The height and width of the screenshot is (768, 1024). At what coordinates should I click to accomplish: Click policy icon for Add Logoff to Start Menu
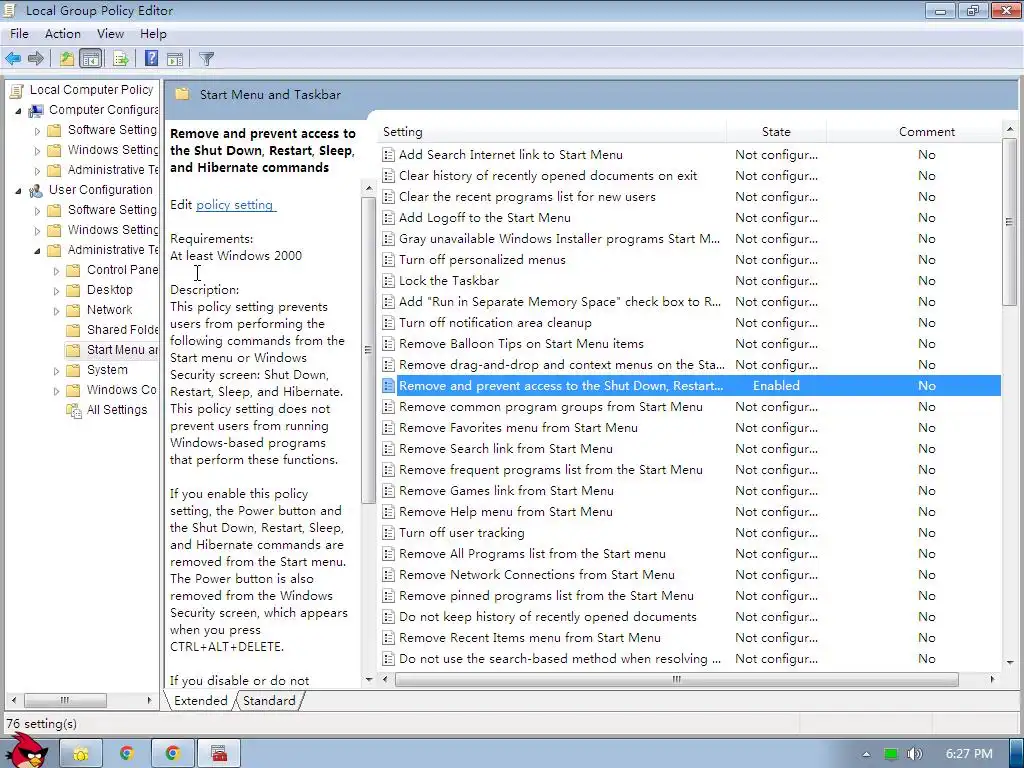(388, 218)
